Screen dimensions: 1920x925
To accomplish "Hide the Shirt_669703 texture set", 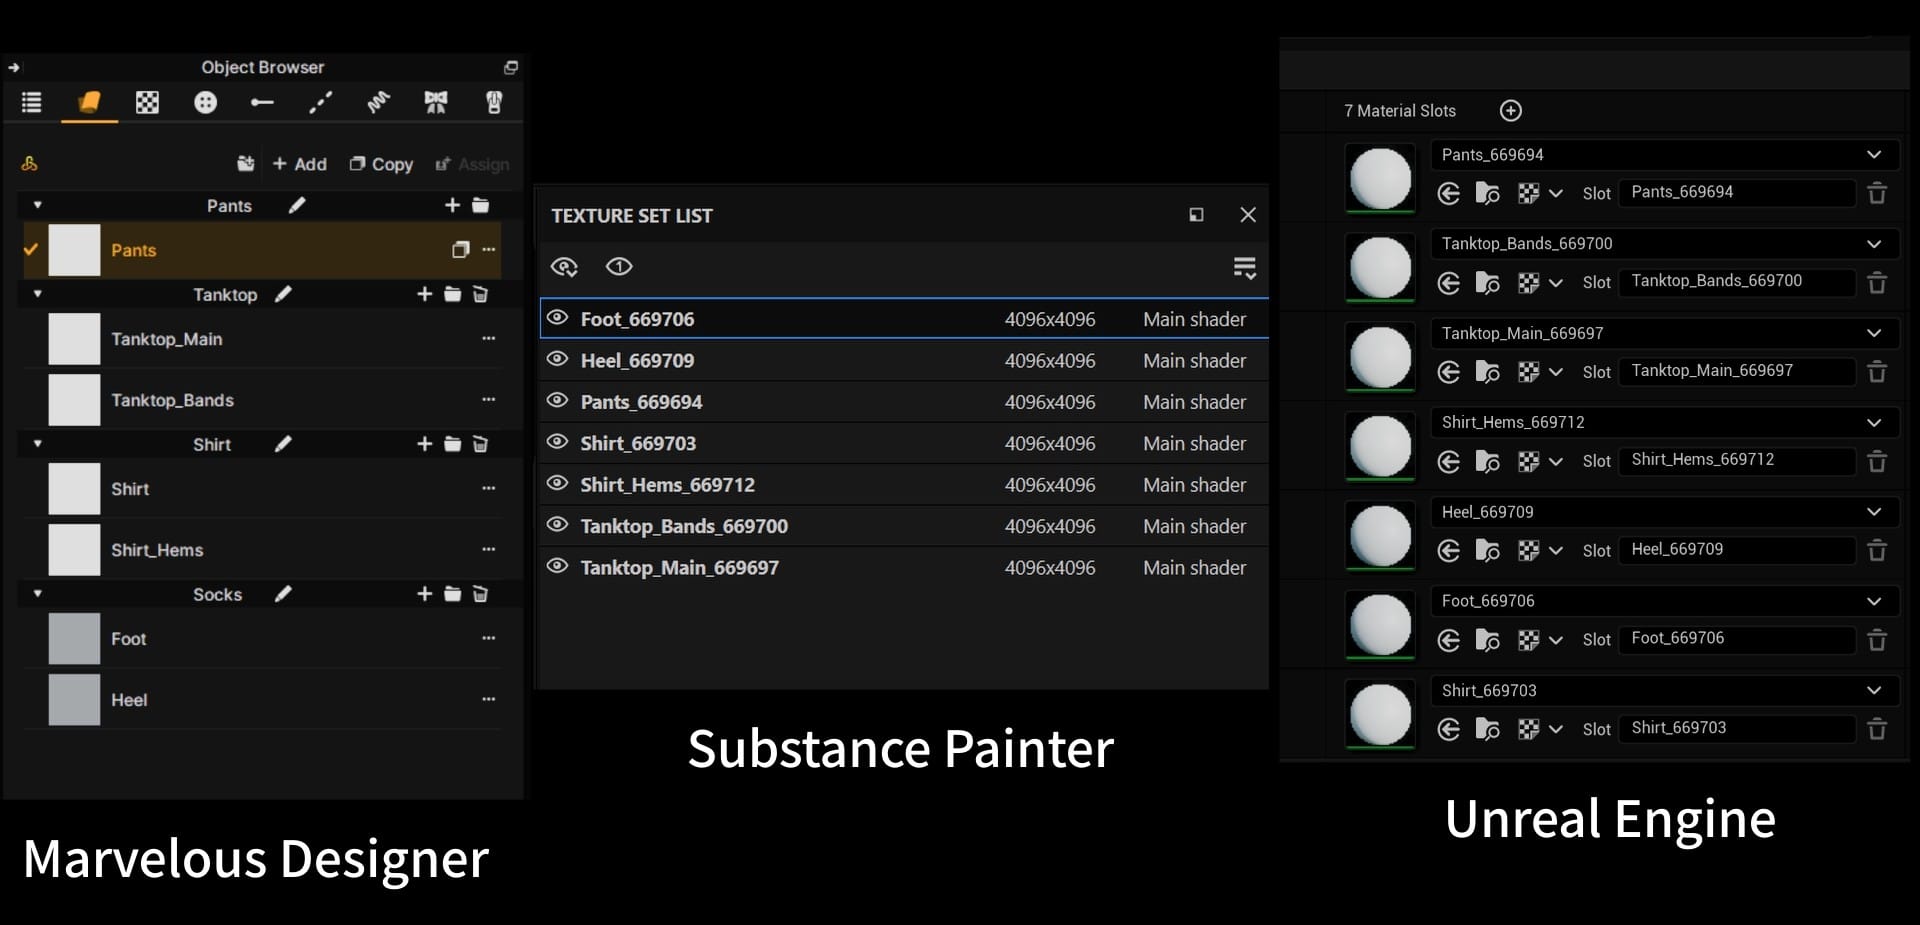I will [x=557, y=442].
